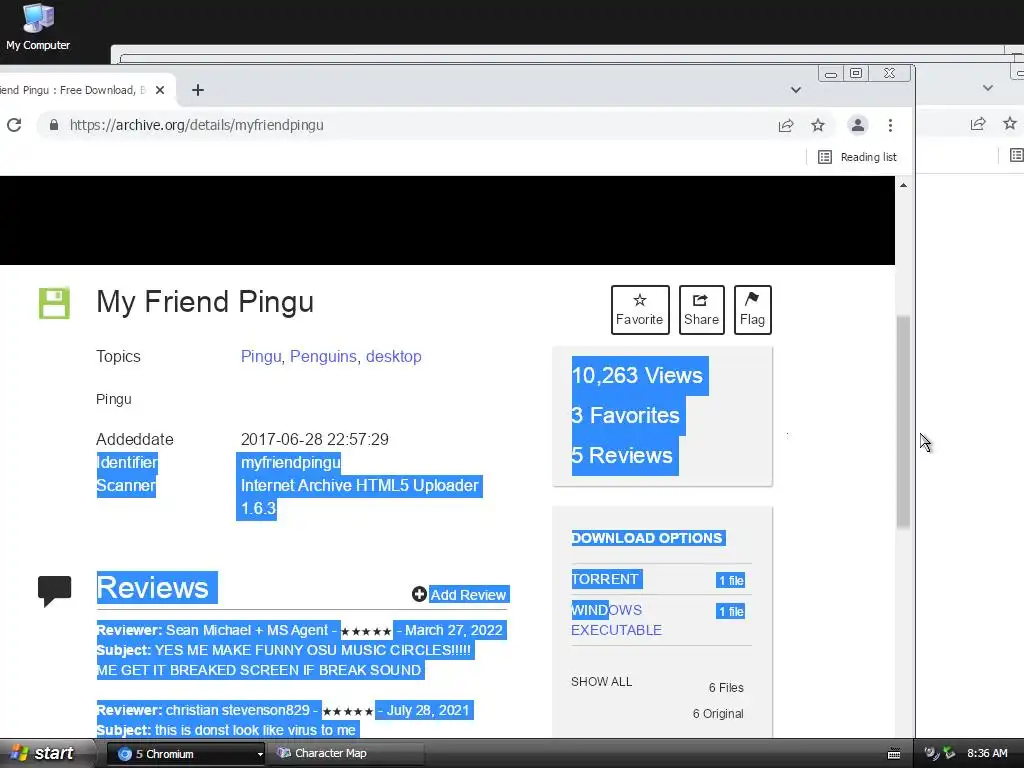Click the vertical scrollbar thumb
1024x768 pixels.
(903, 421)
